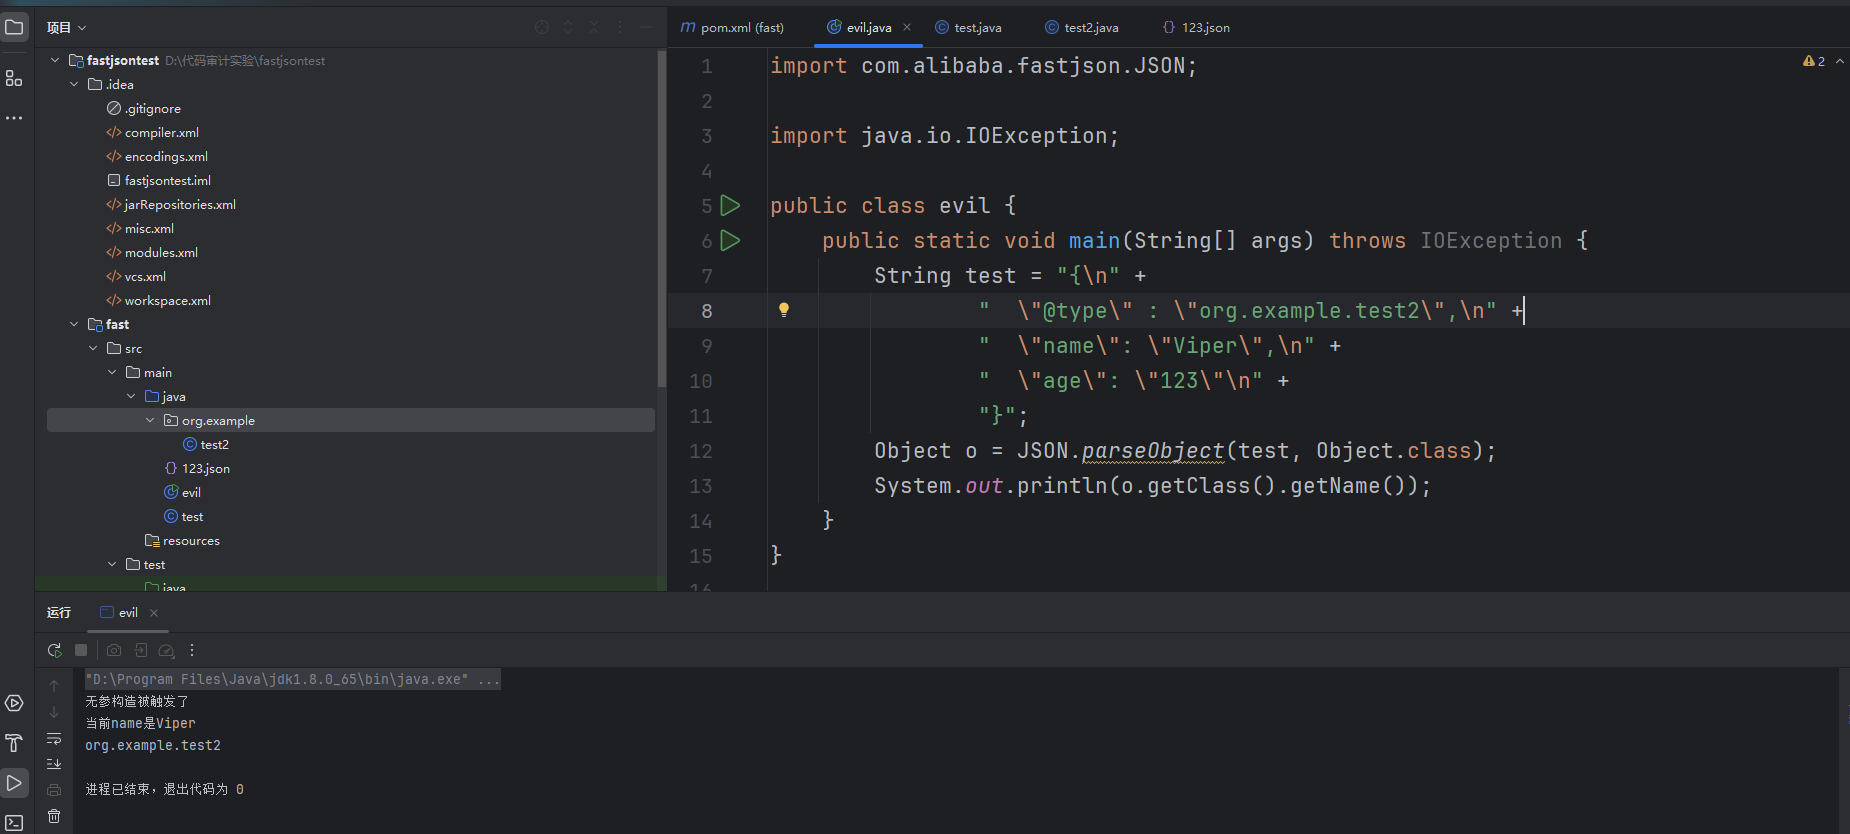Viewport: 1850px width, 834px height.
Task: Collapse the org.example package node
Action: click(x=150, y=421)
